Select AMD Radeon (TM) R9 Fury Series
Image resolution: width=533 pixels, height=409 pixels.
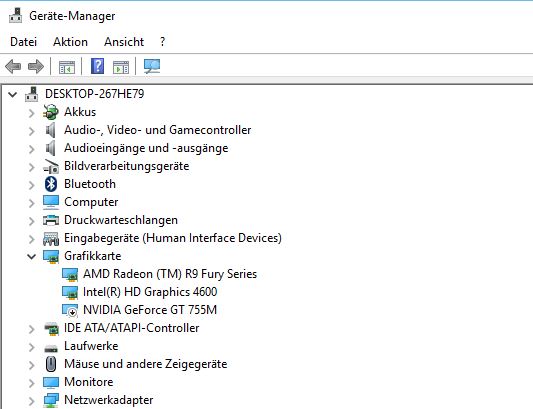click(x=170, y=274)
